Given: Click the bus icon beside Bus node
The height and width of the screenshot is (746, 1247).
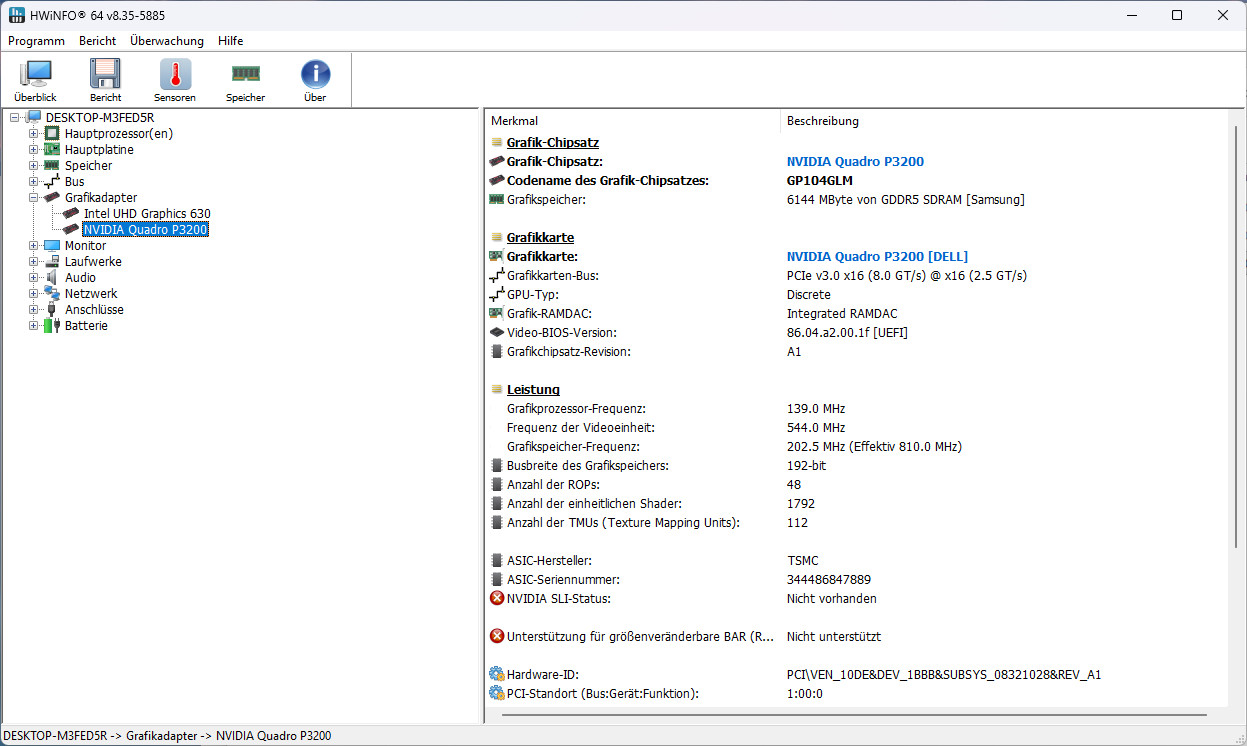Looking at the screenshot, I should point(53,182).
